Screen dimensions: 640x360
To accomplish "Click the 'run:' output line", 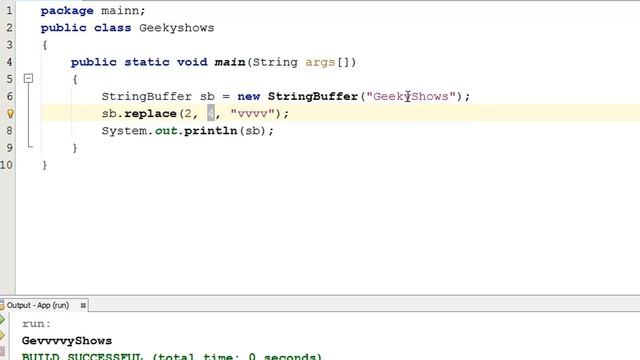I will click(36, 324).
